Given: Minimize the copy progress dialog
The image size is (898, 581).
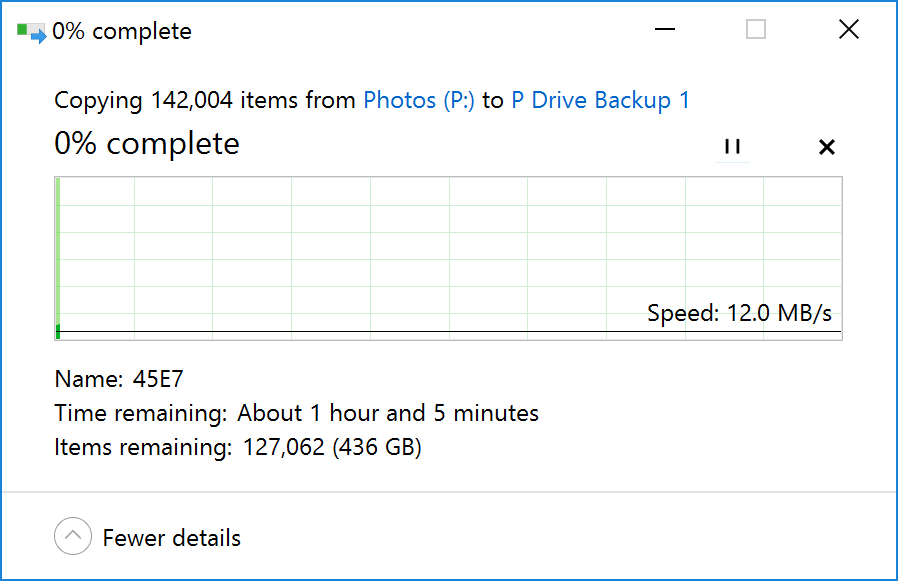Looking at the screenshot, I should 665,29.
